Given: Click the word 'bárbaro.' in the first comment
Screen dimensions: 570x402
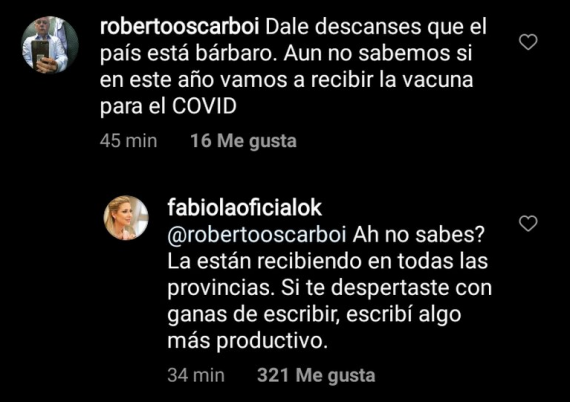Looking at the screenshot, I should pos(237,54).
